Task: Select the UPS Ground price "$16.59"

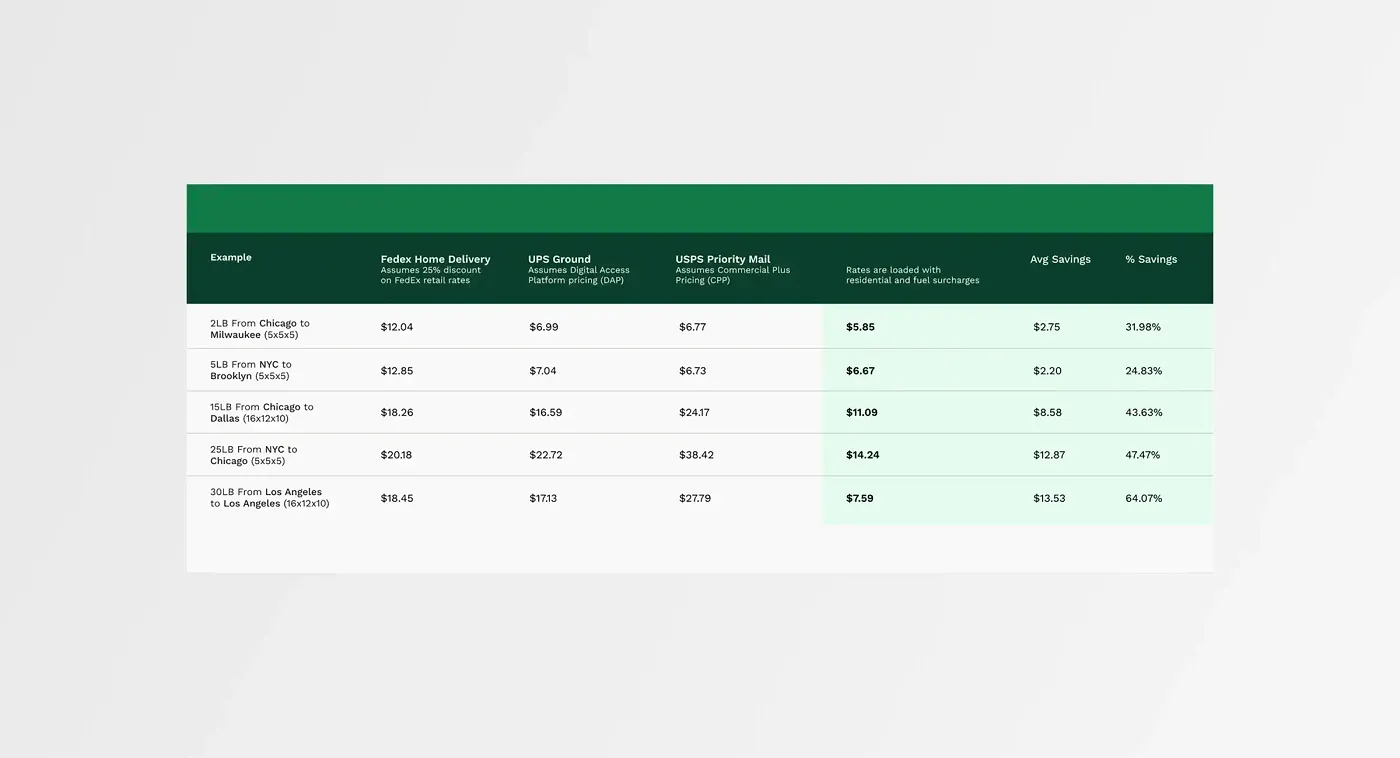Action: pyautogui.click(x=546, y=412)
